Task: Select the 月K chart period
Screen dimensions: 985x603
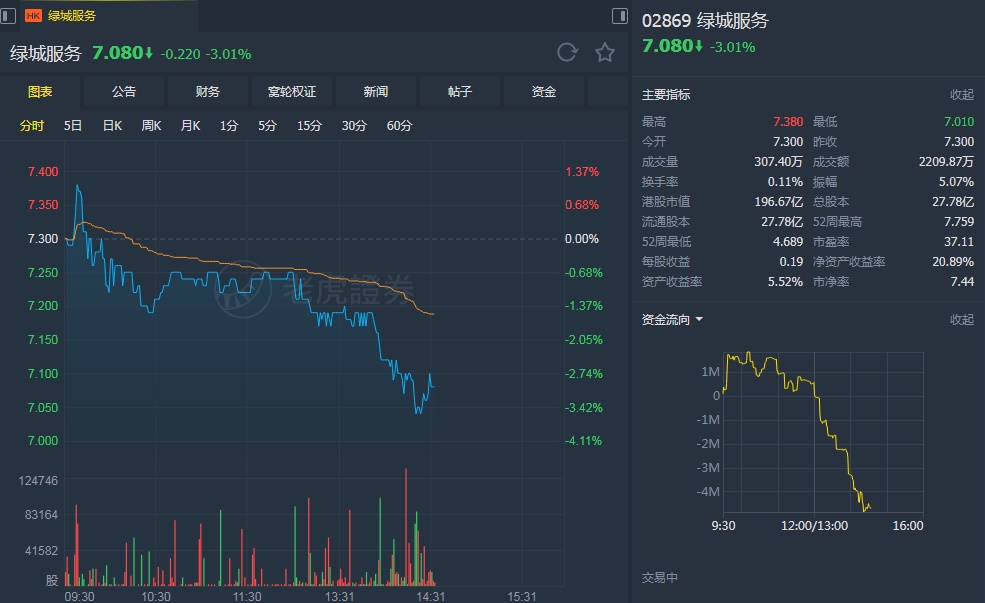Action: (190, 126)
